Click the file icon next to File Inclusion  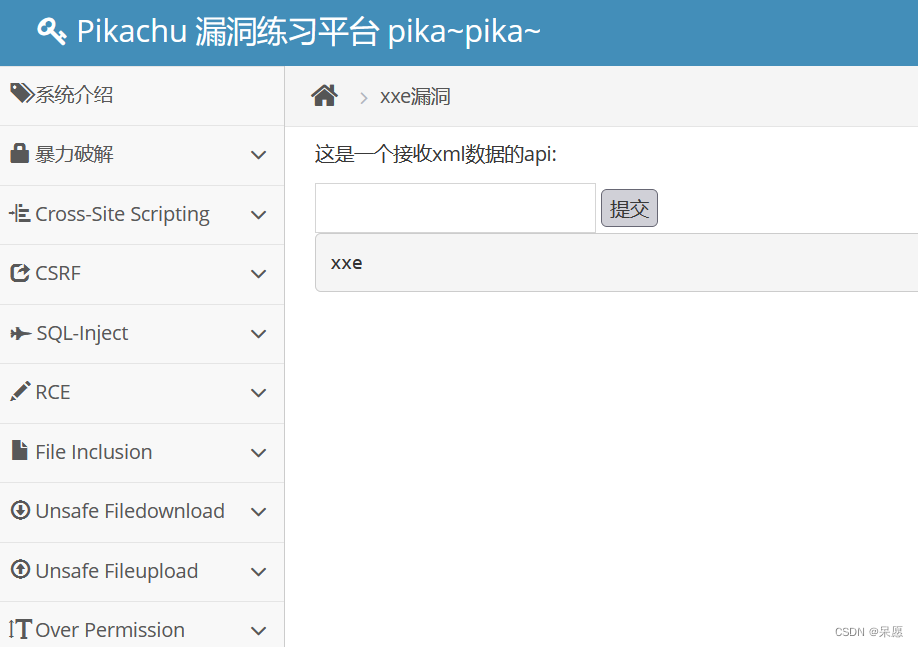click(x=19, y=452)
